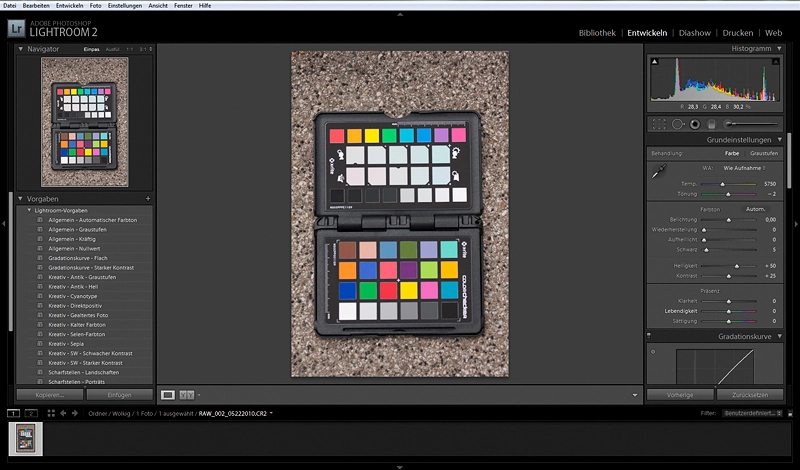This screenshot has width=800, height=470.
Task: Hide the top module panel
Action: point(400,14)
